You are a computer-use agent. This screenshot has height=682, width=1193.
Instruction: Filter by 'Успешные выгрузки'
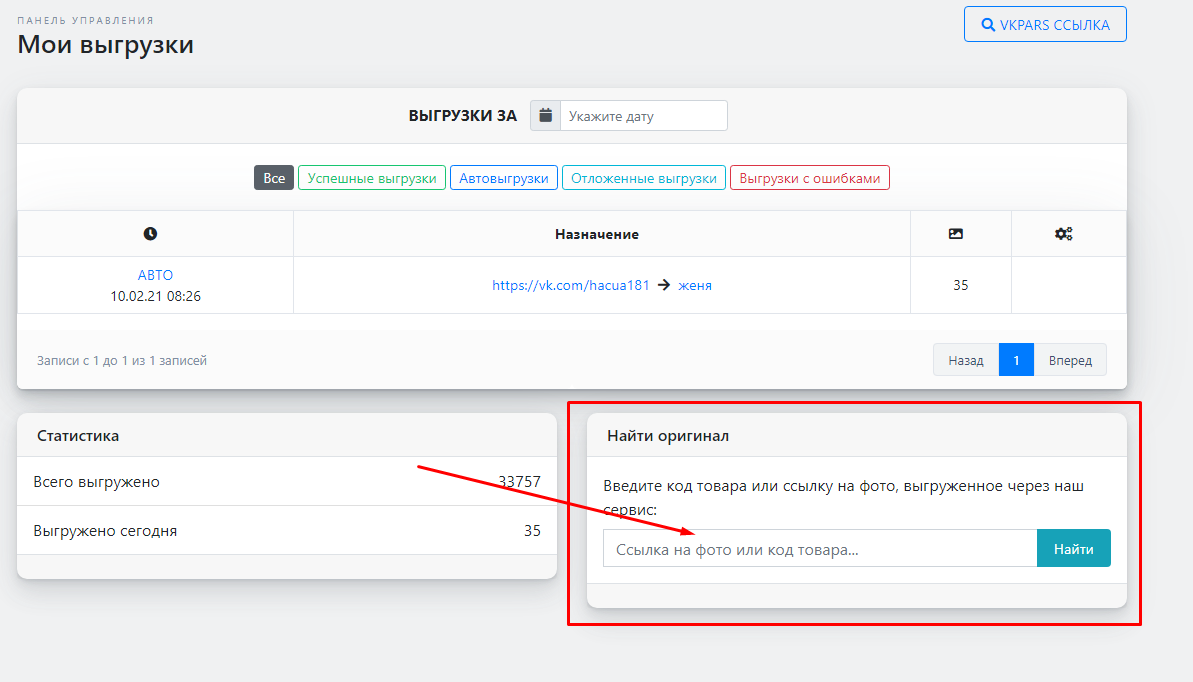[x=372, y=178]
